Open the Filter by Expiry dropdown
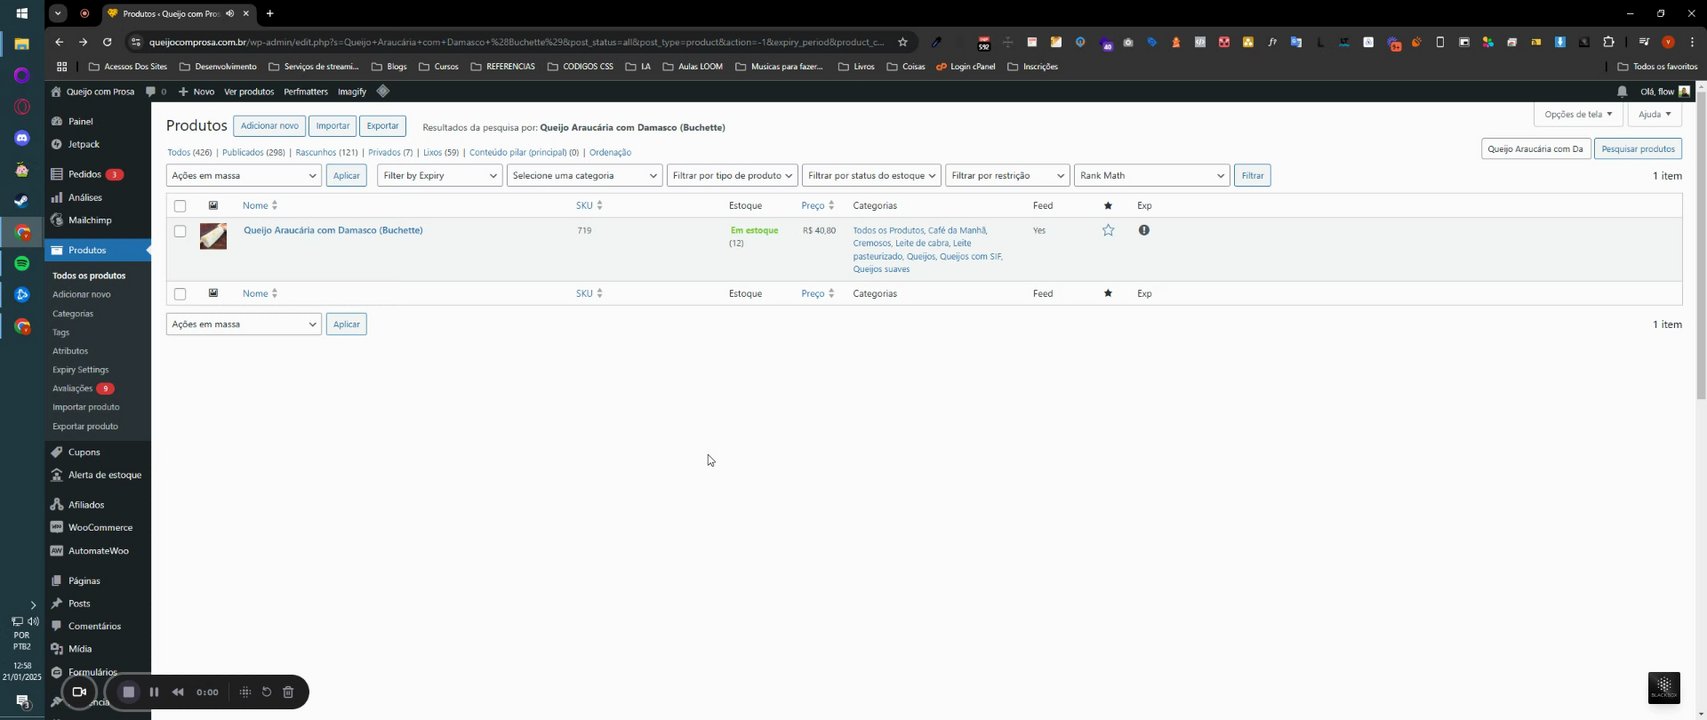Image resolution: width=1707 pixels, height=720 pixels. coord(440,176)
